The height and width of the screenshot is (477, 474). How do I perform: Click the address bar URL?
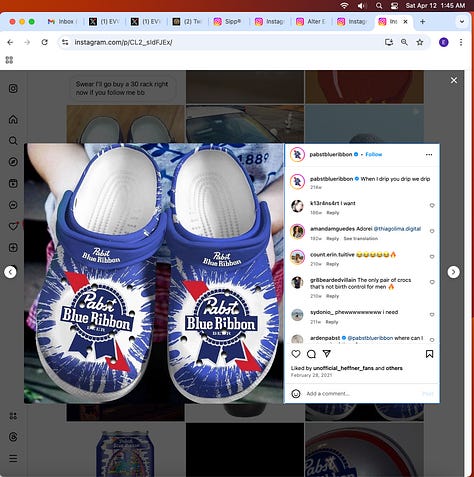pyautogui.click(x=123, y=42)
